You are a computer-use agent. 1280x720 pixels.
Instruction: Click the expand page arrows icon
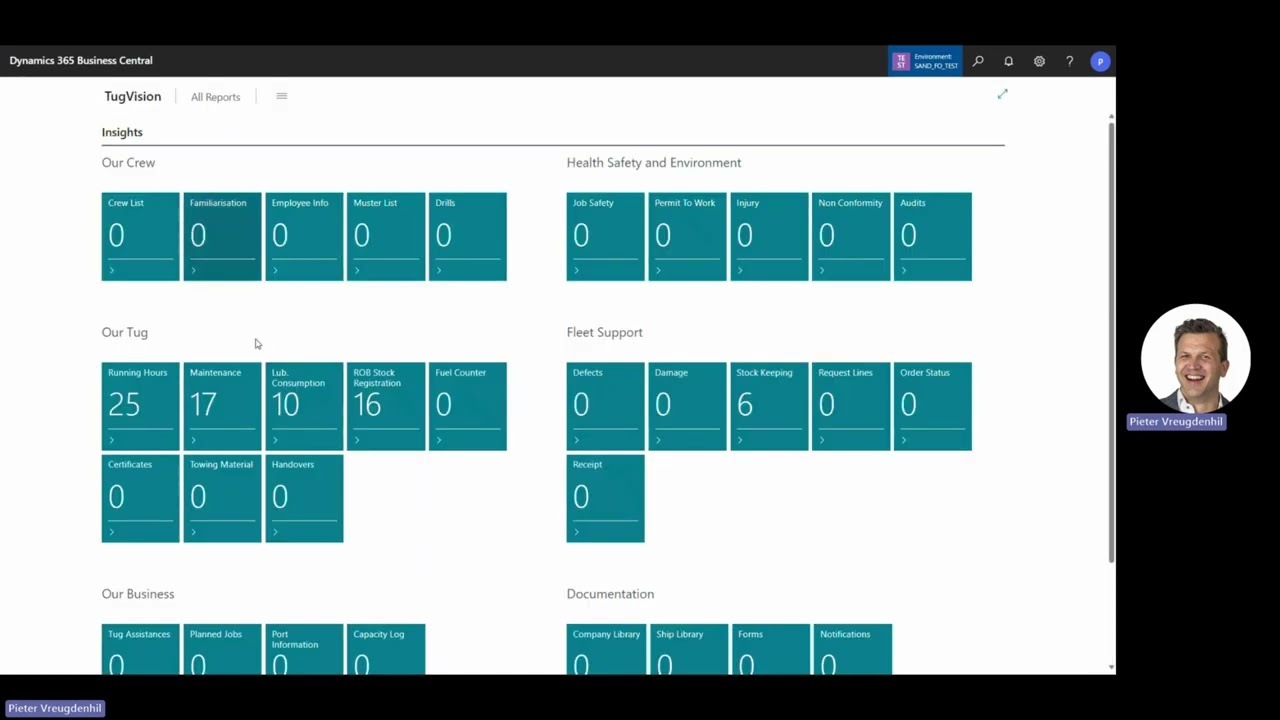point(1002,94)
